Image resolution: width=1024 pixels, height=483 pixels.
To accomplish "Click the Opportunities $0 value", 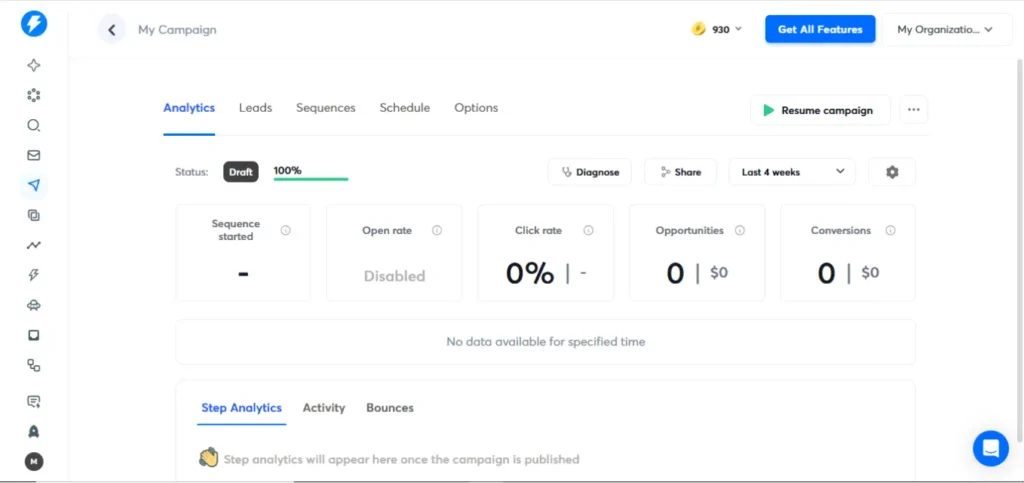I will (719, 273).
